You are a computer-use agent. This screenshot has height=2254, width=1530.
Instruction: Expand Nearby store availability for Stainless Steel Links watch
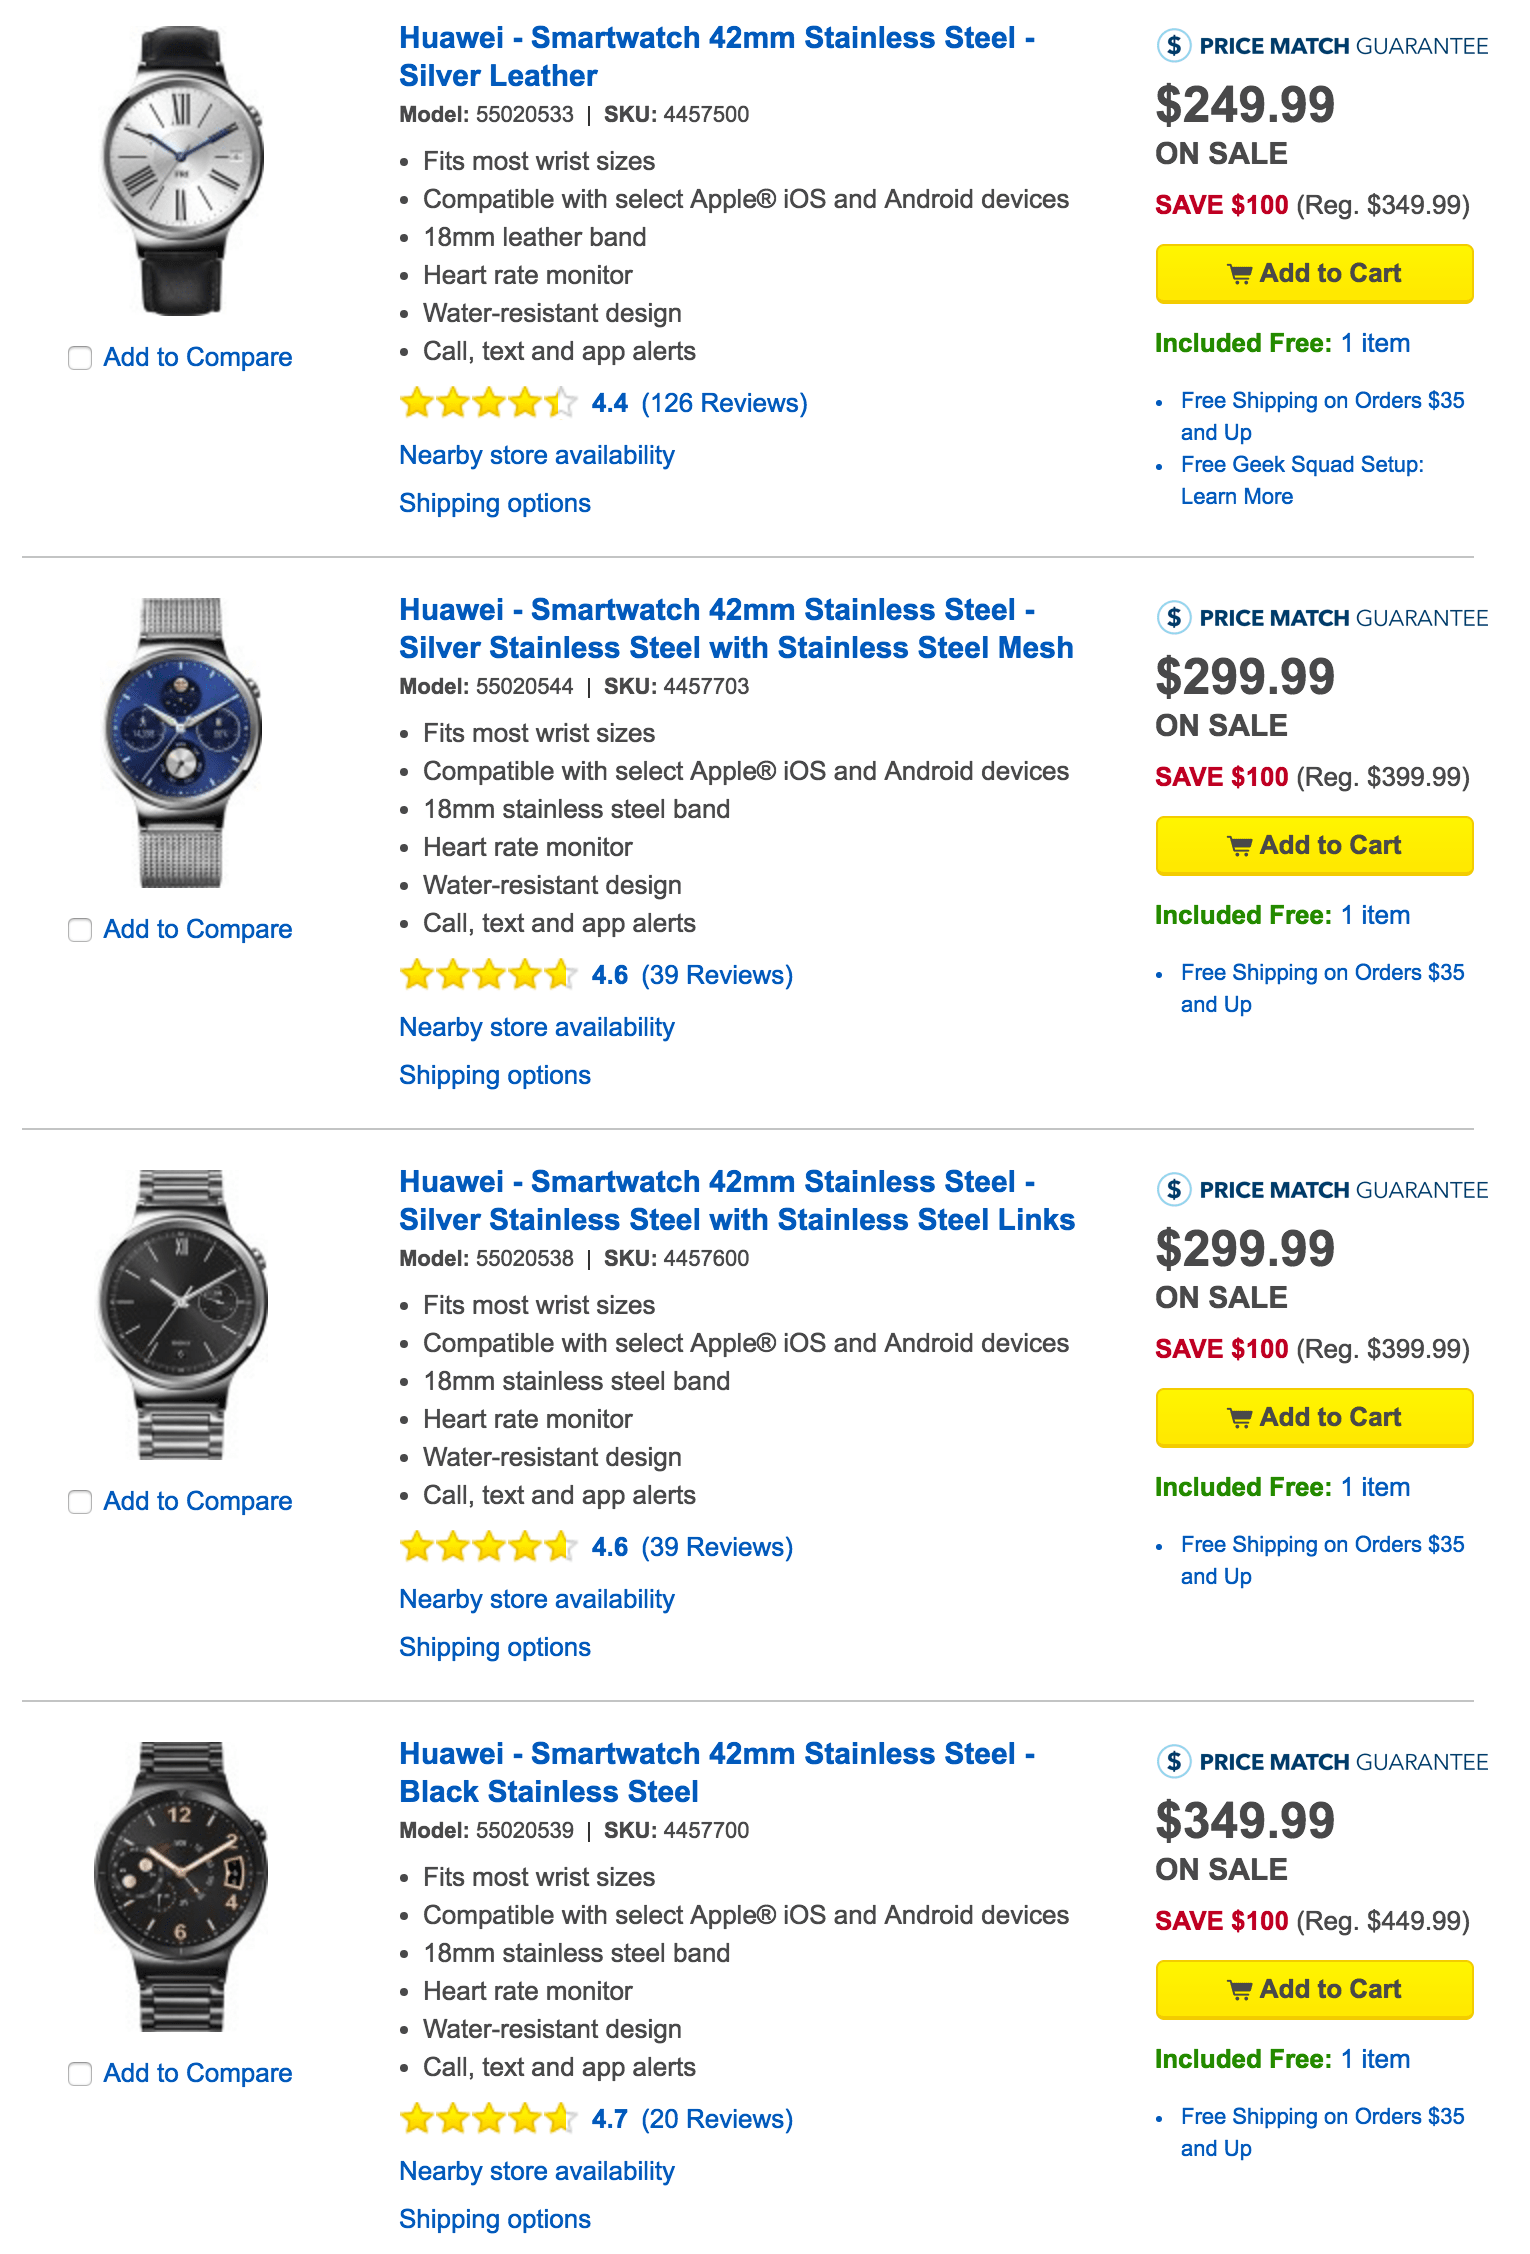point(536,1598)
